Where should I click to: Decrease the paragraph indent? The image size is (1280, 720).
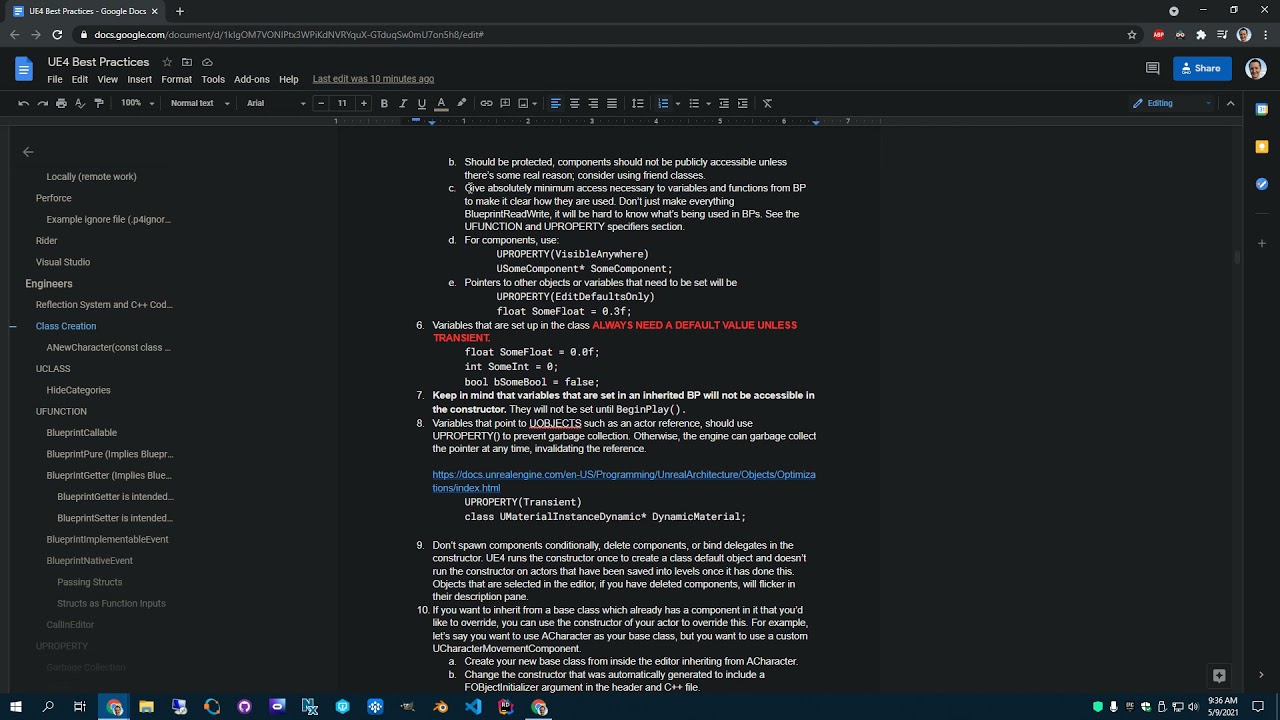724,103
